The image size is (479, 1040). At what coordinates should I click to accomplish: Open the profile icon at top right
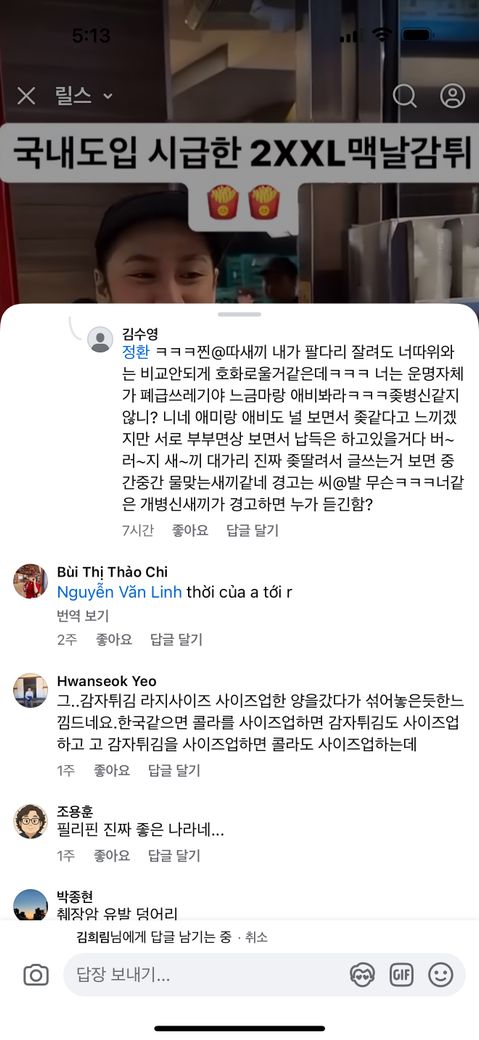click(x=452, y=96)
